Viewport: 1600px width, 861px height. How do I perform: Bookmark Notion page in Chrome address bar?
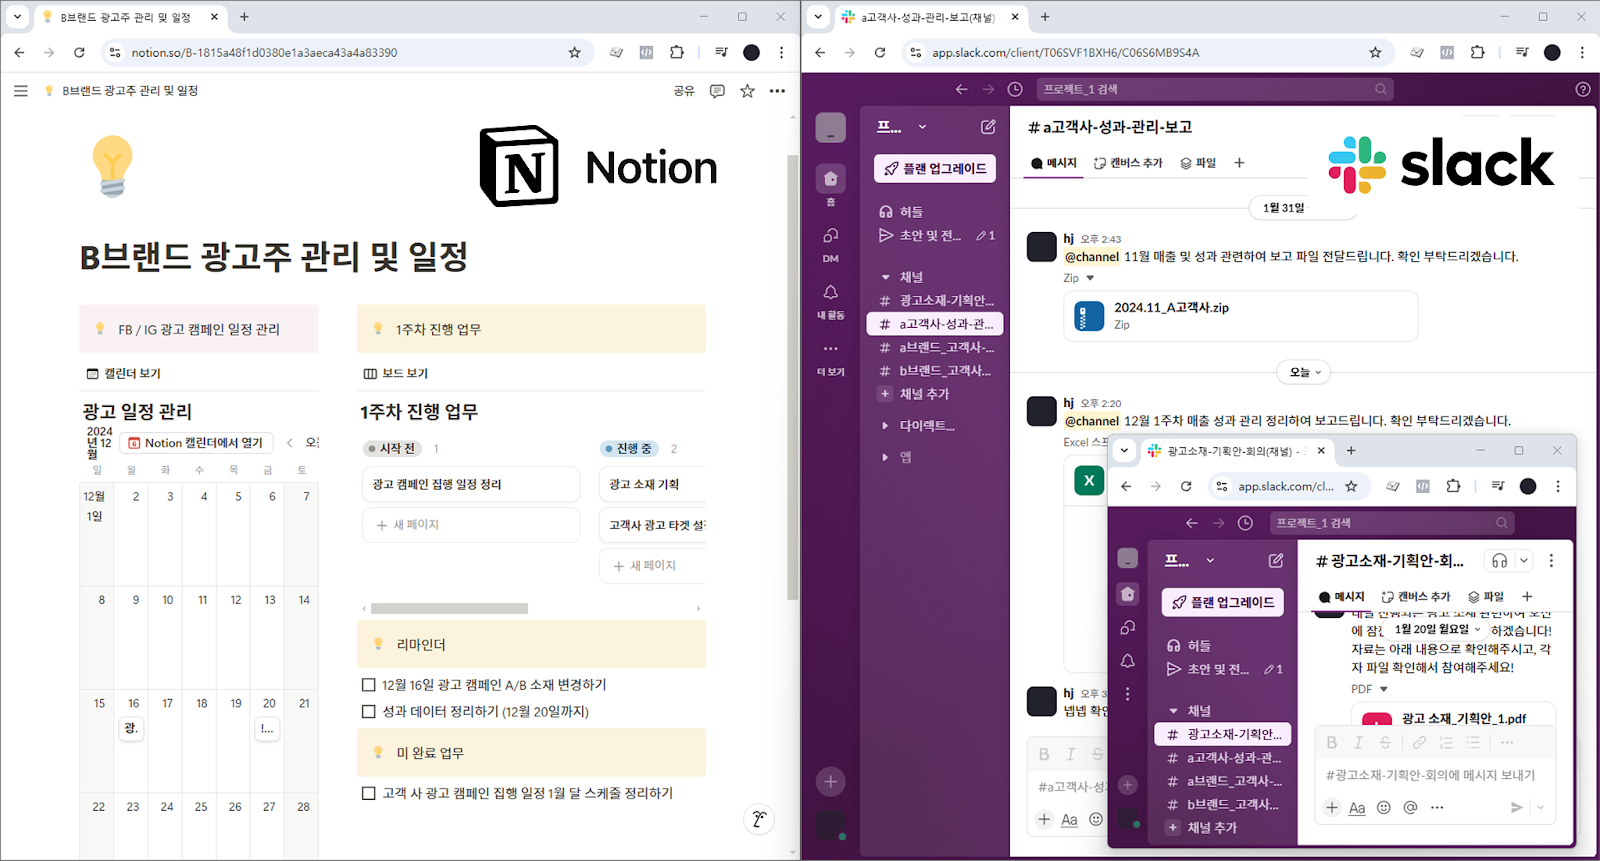[574, 53]
